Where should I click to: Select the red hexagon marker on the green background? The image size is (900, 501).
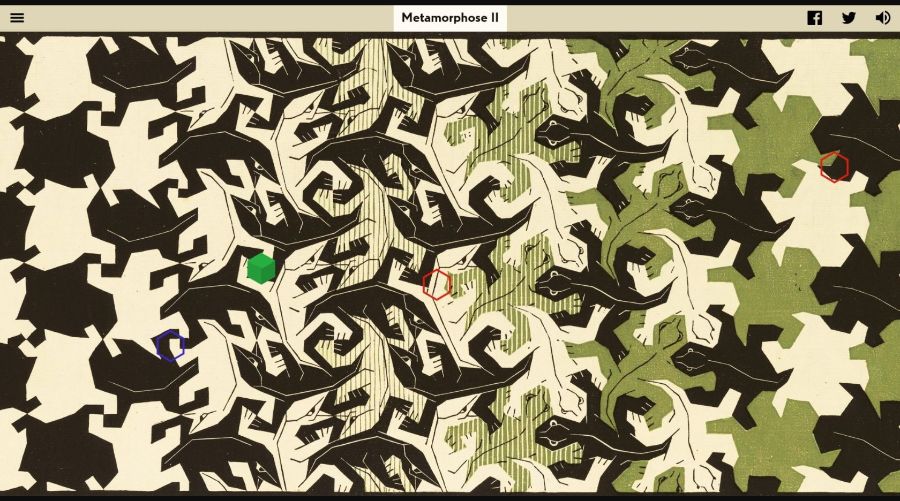point(834,167)
